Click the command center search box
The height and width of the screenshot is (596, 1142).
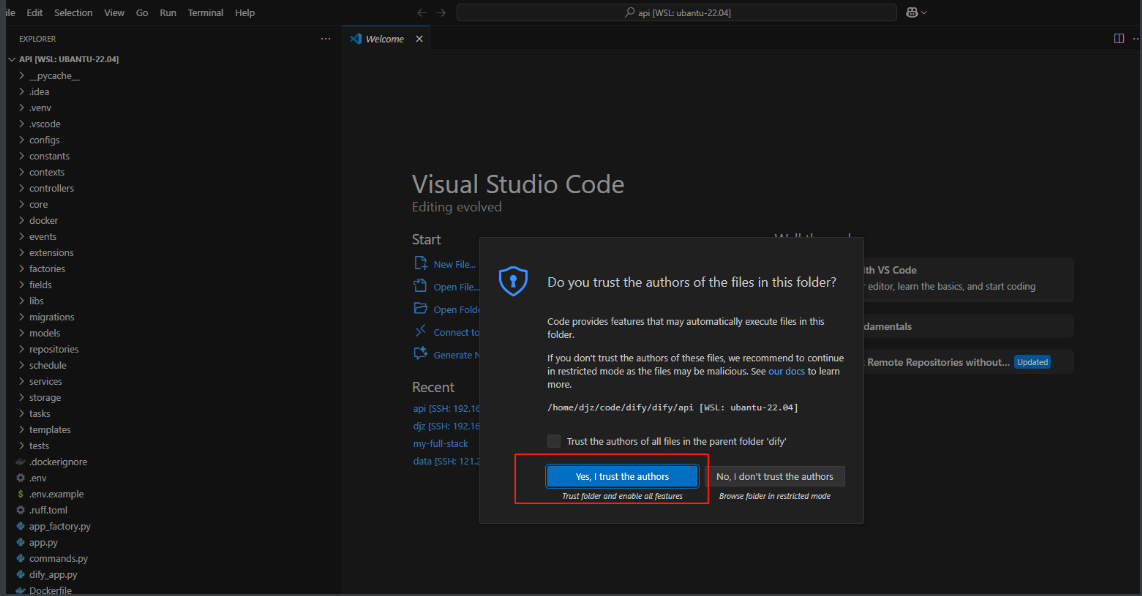pos(677,12)
